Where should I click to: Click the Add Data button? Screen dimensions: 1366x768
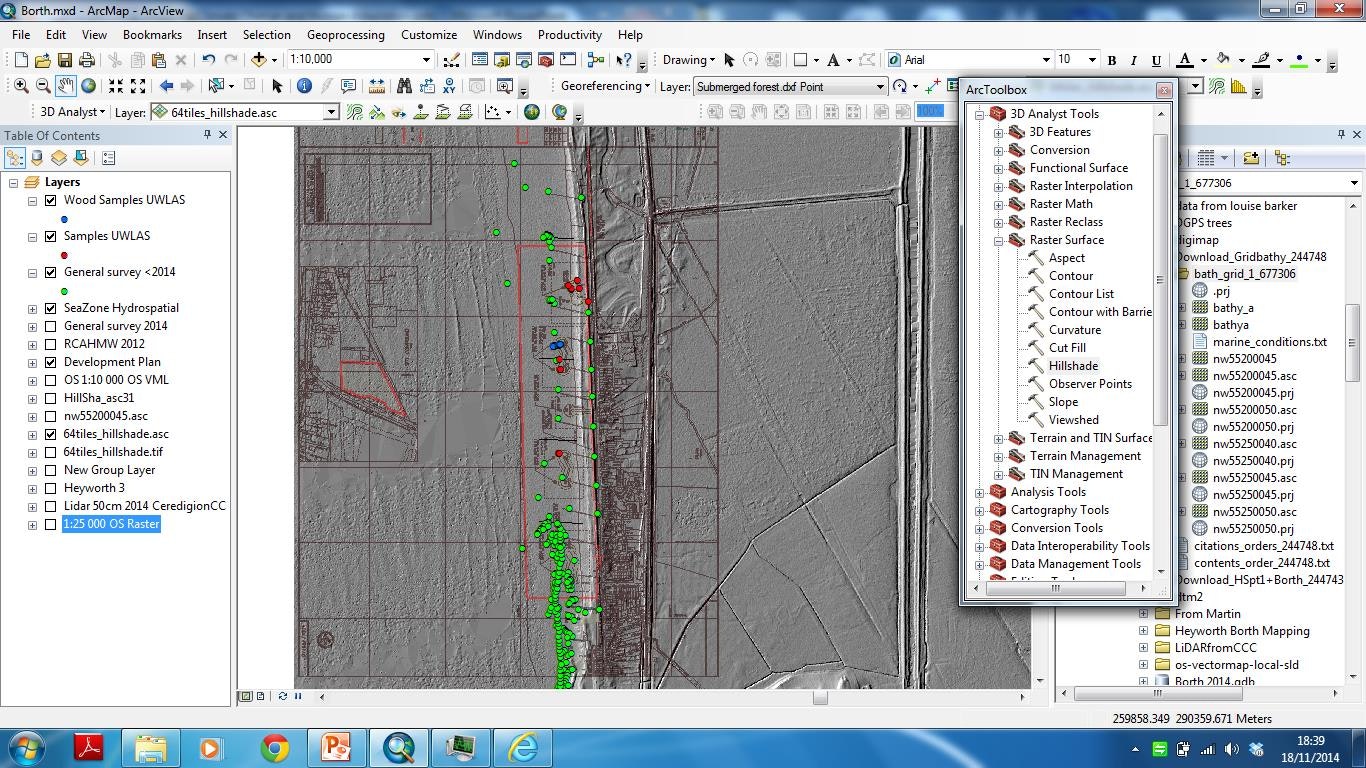coord(259,60)
